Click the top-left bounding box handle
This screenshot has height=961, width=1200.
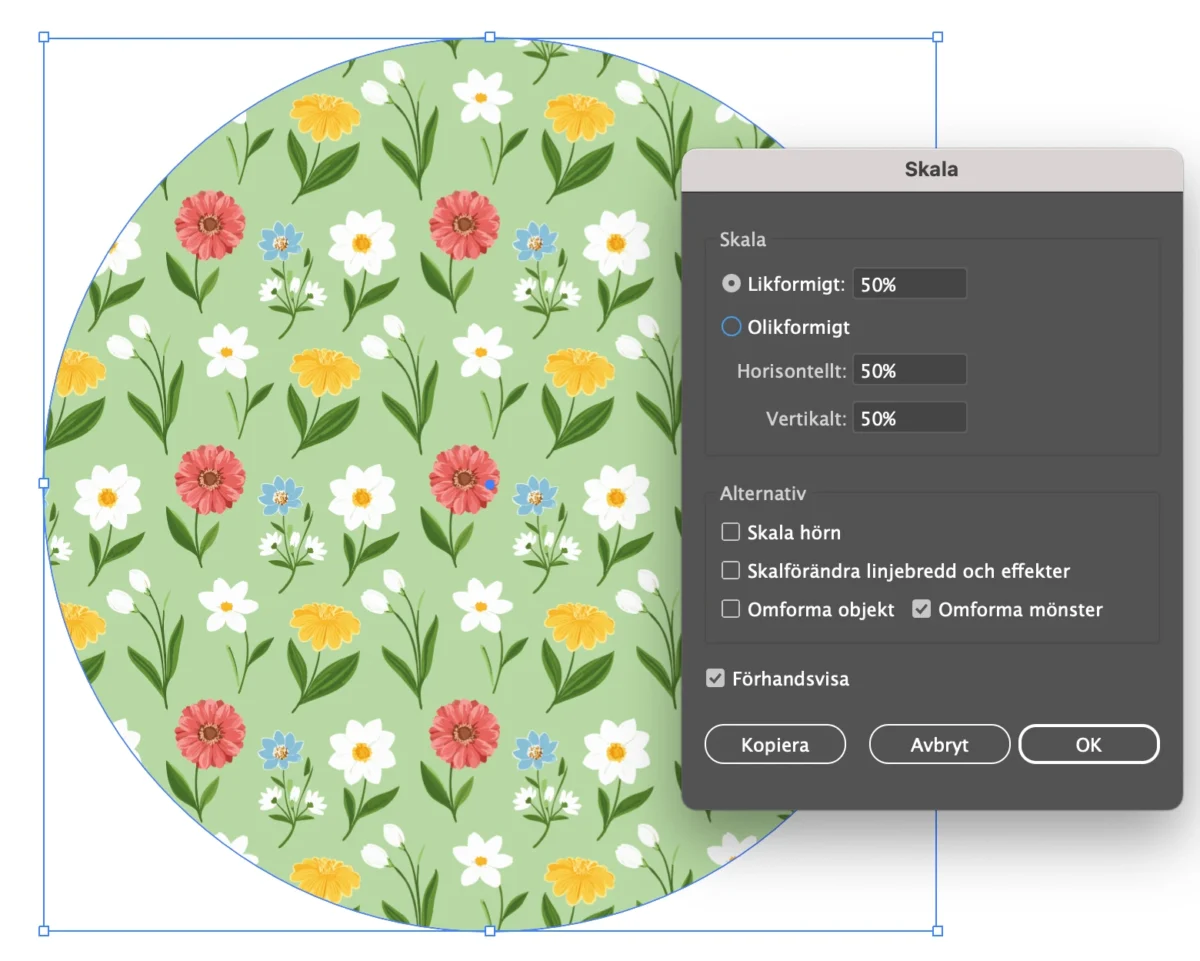click(x=44, y=37)
